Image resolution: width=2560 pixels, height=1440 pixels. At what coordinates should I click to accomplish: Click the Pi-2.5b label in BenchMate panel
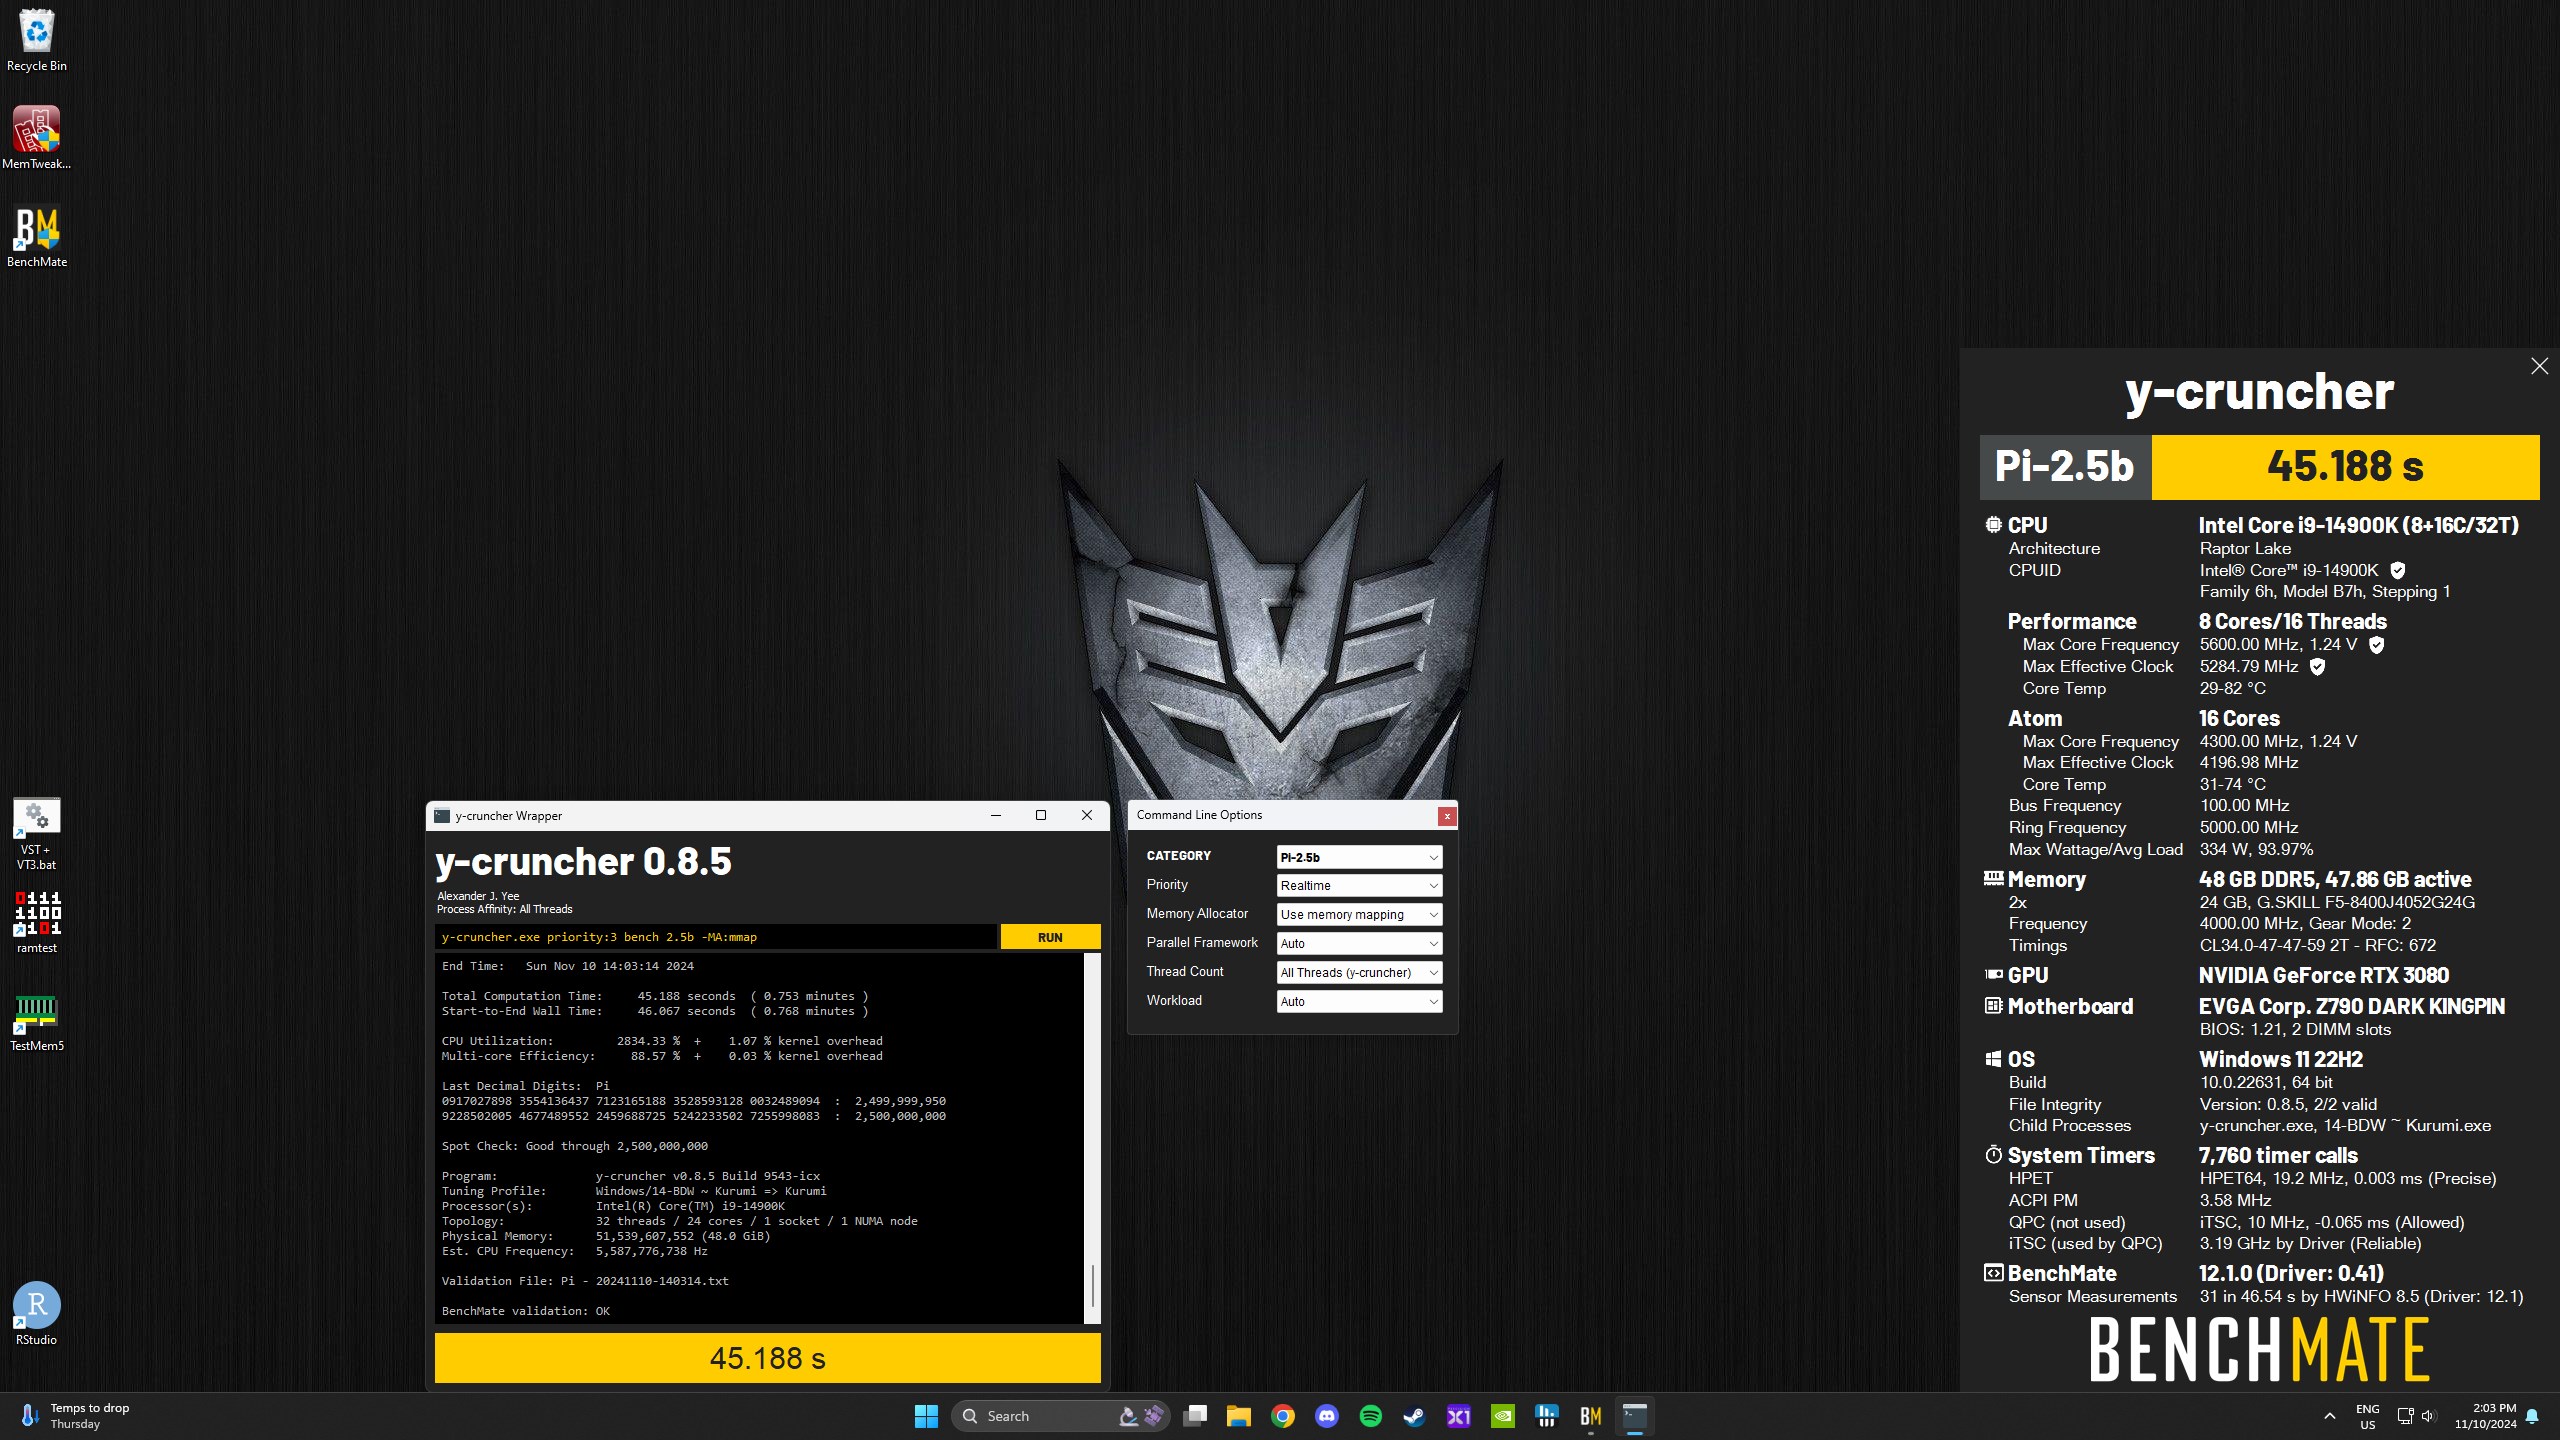(2065, 467)
